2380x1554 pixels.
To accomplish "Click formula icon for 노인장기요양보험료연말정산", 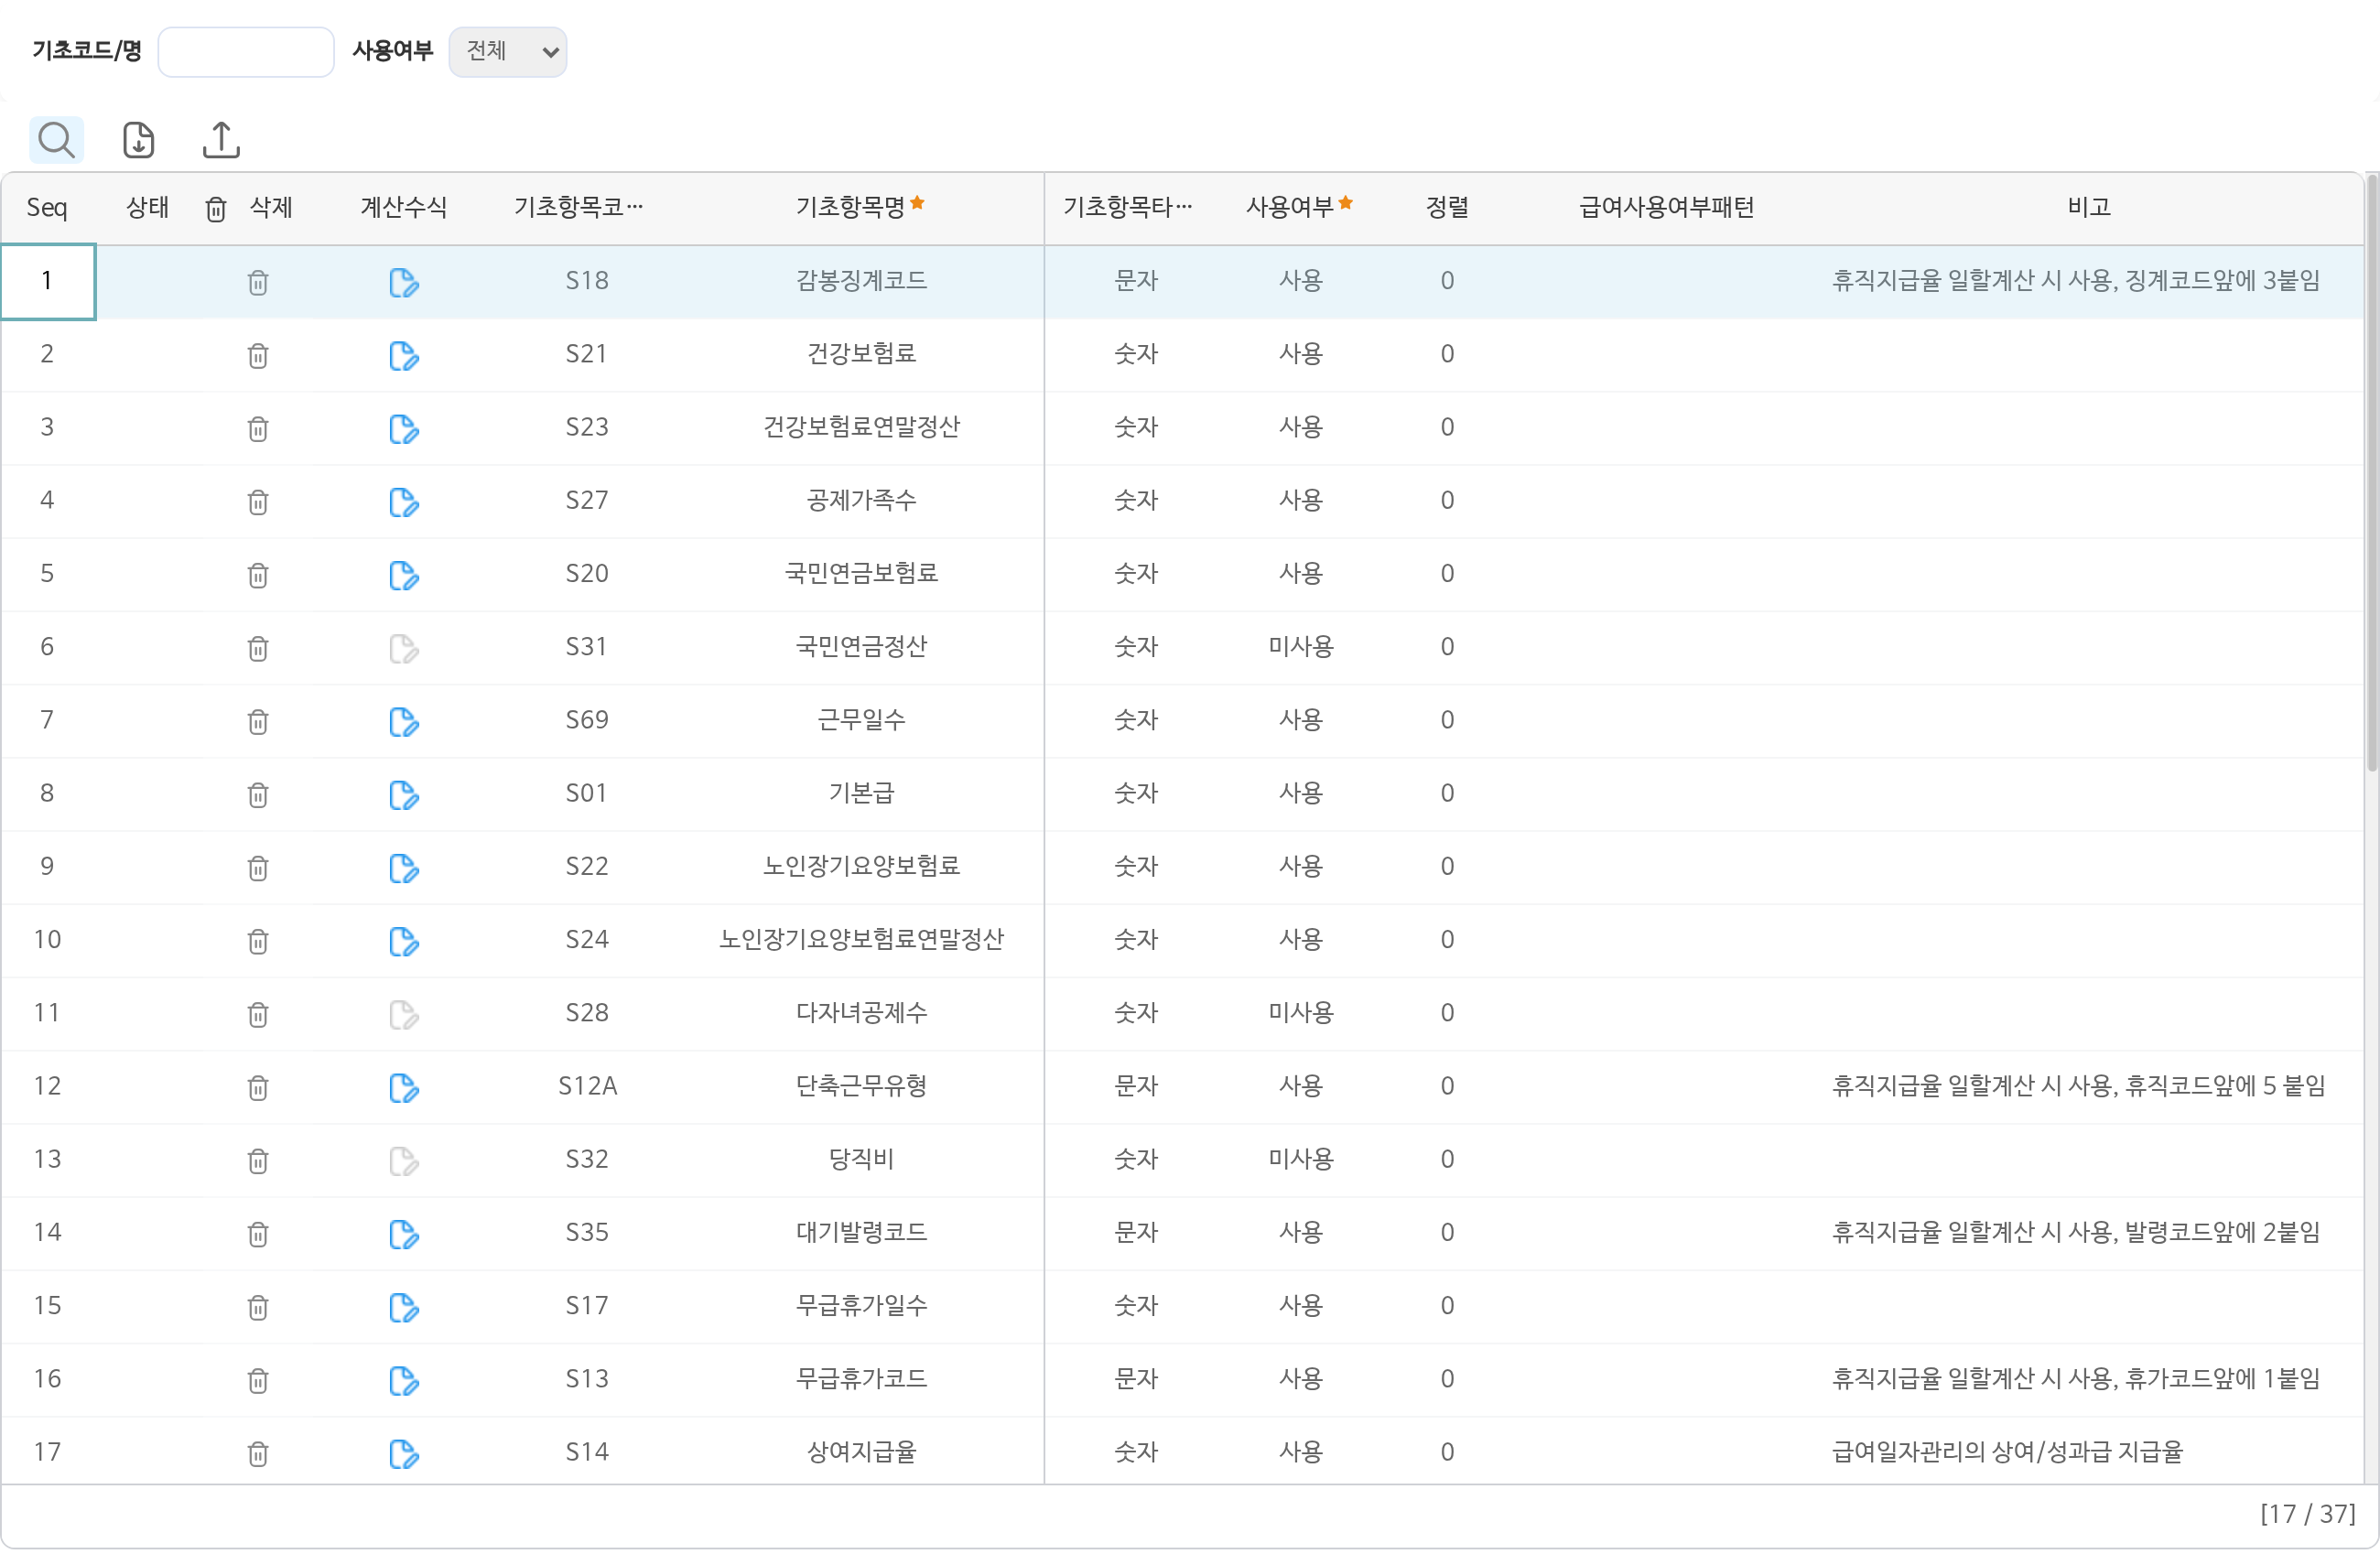I will pos(404,941).
